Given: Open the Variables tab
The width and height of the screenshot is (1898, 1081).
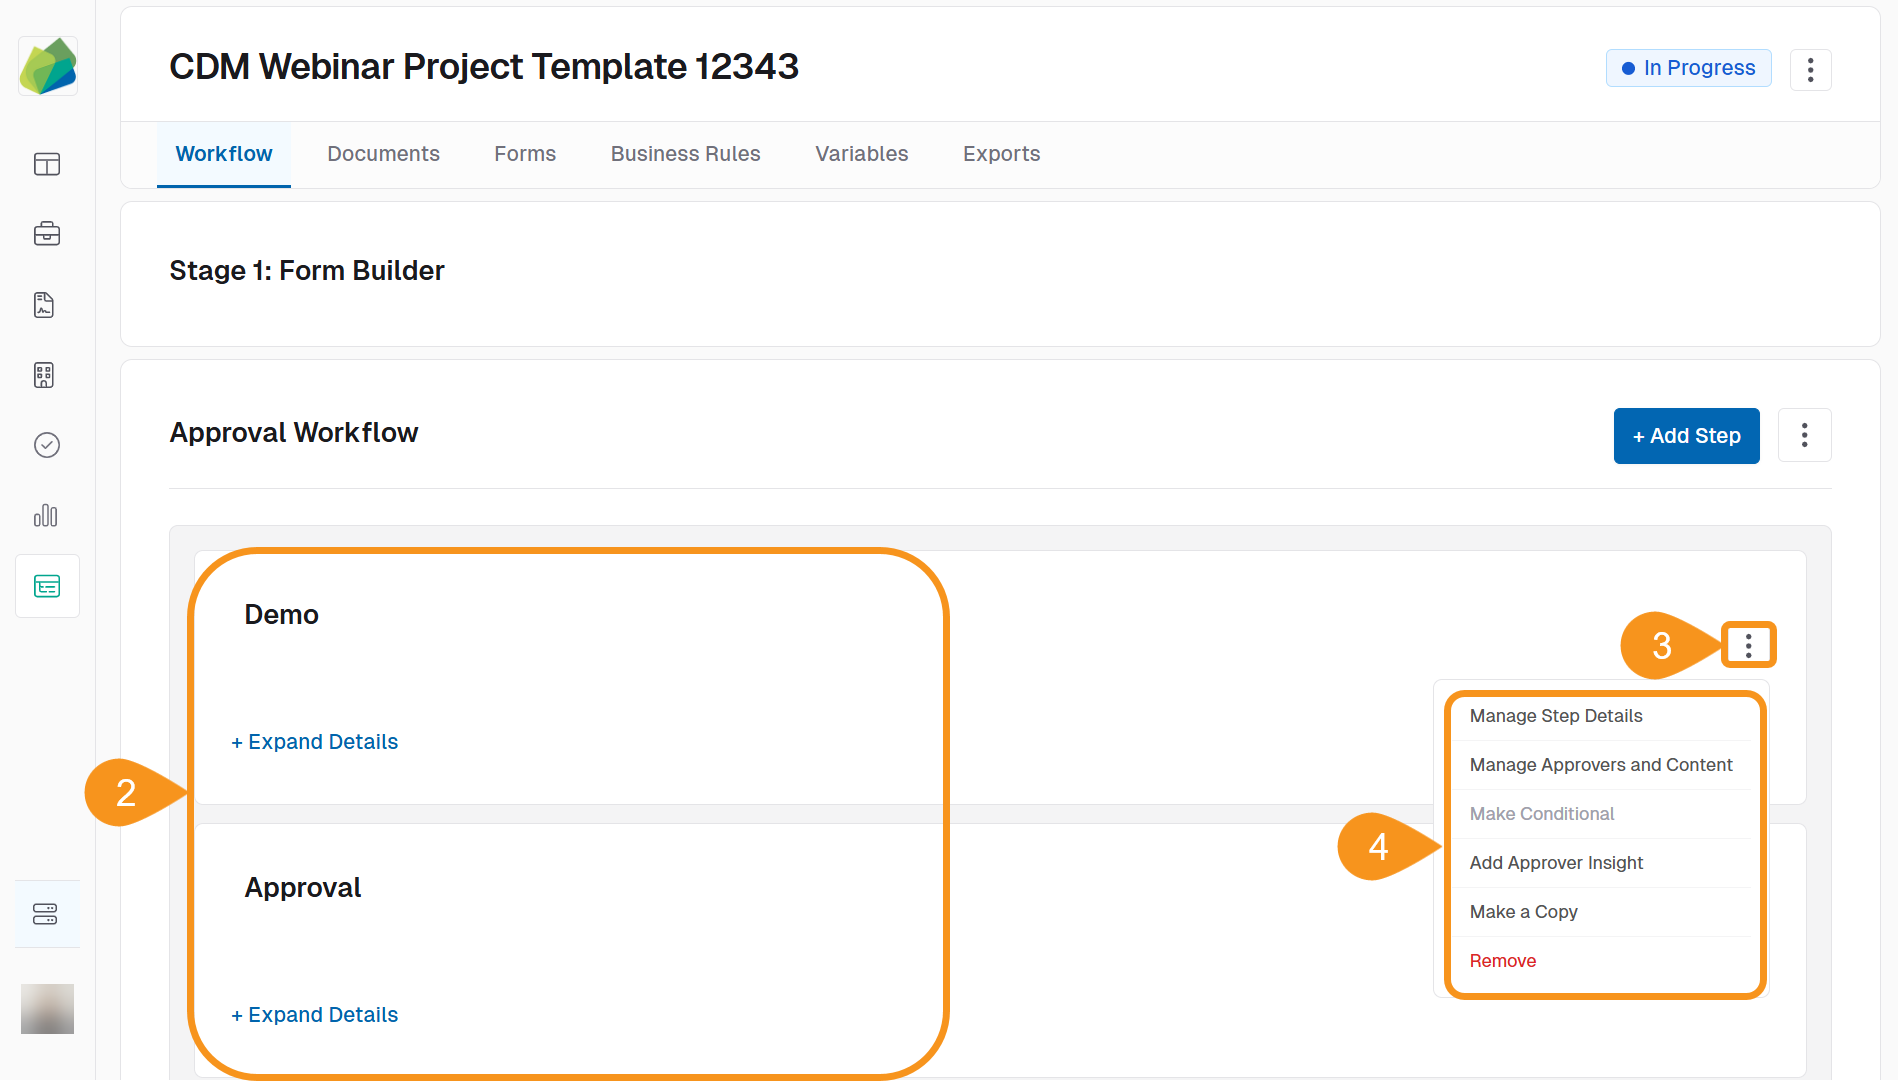Looking at the screenshot, I should [x=861, y=153].
